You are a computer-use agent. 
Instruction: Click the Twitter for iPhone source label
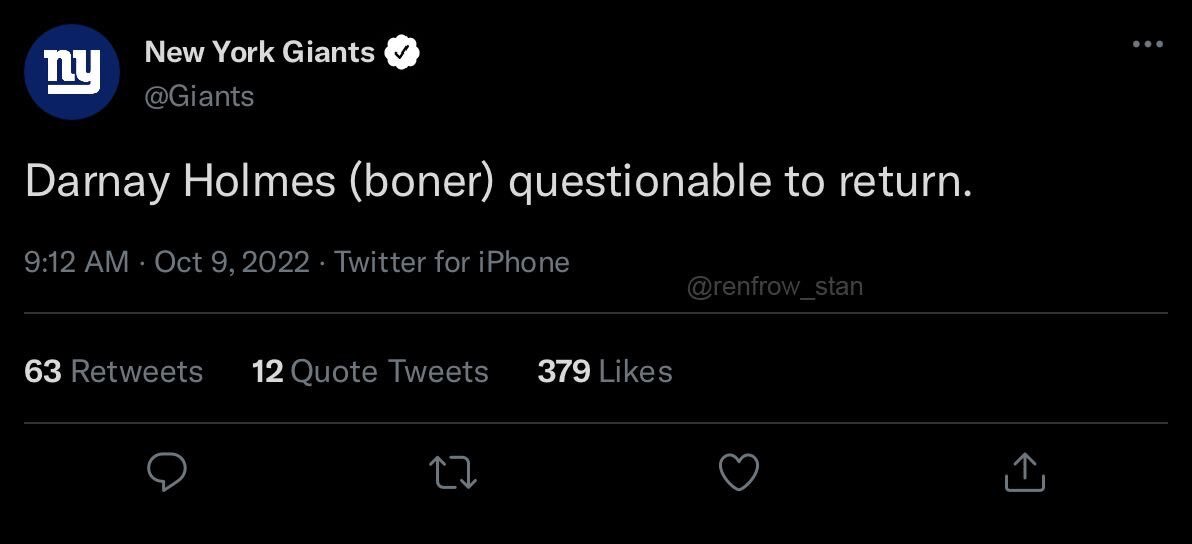[x=452, y=262]
